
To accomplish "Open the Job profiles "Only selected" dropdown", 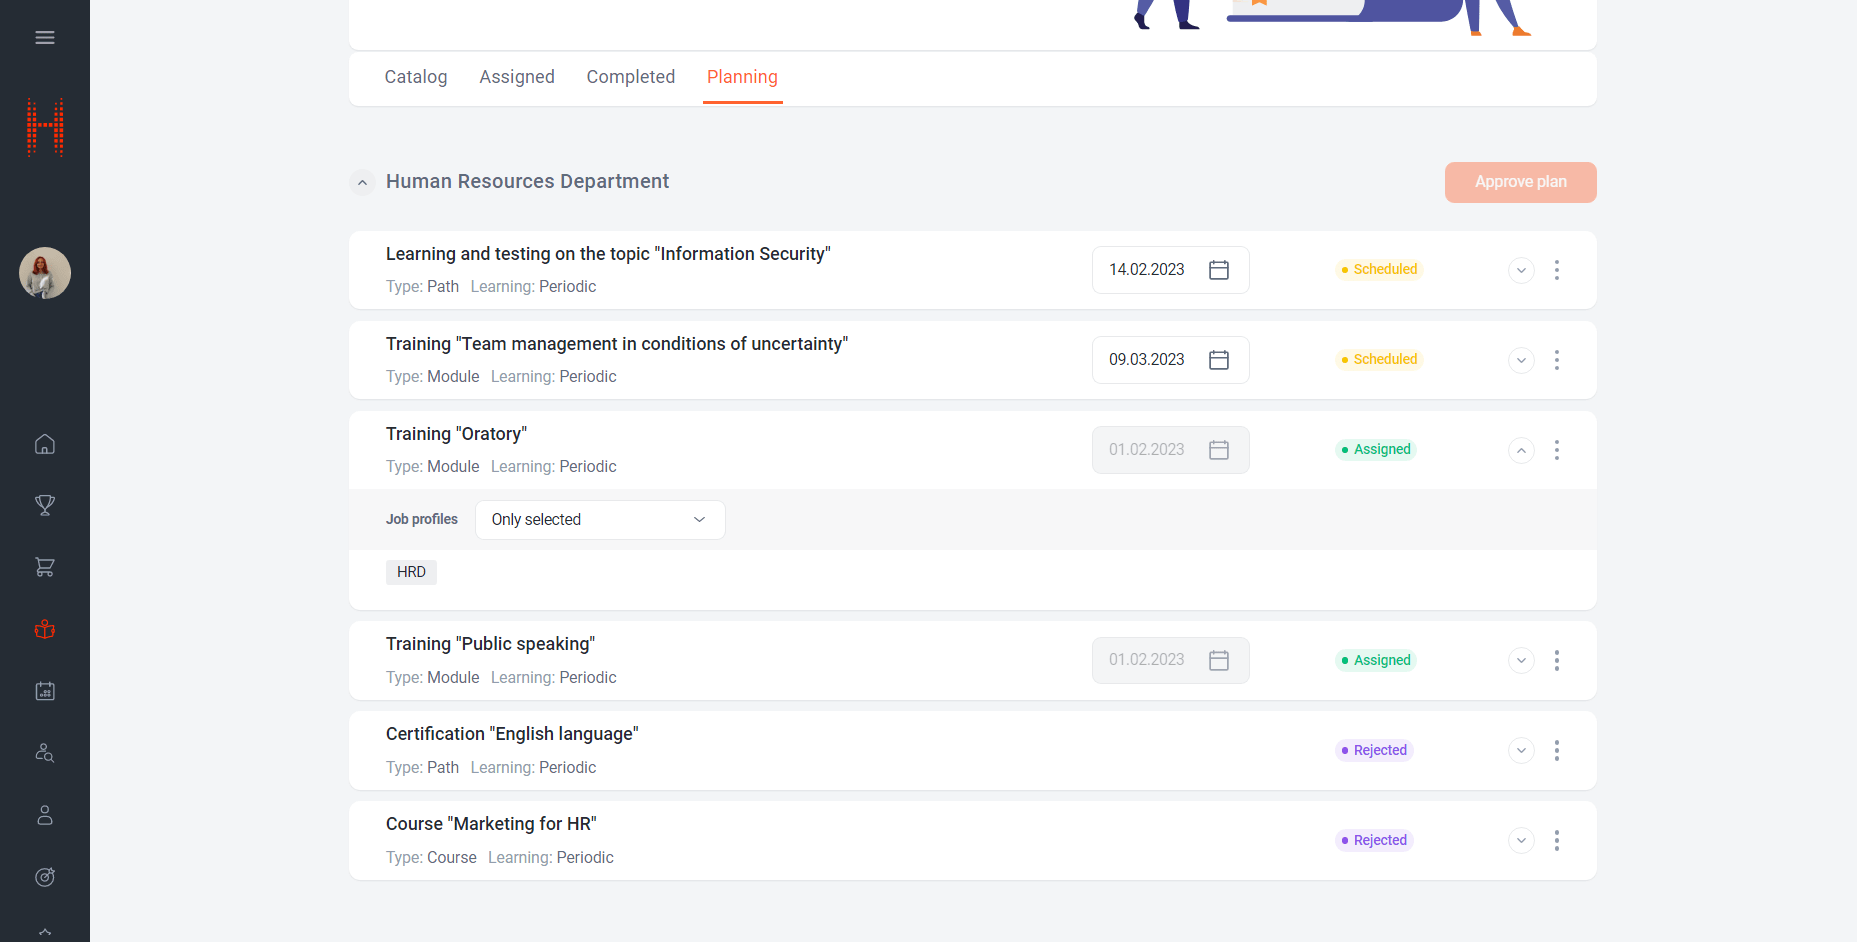I will [x=599, y=520].
